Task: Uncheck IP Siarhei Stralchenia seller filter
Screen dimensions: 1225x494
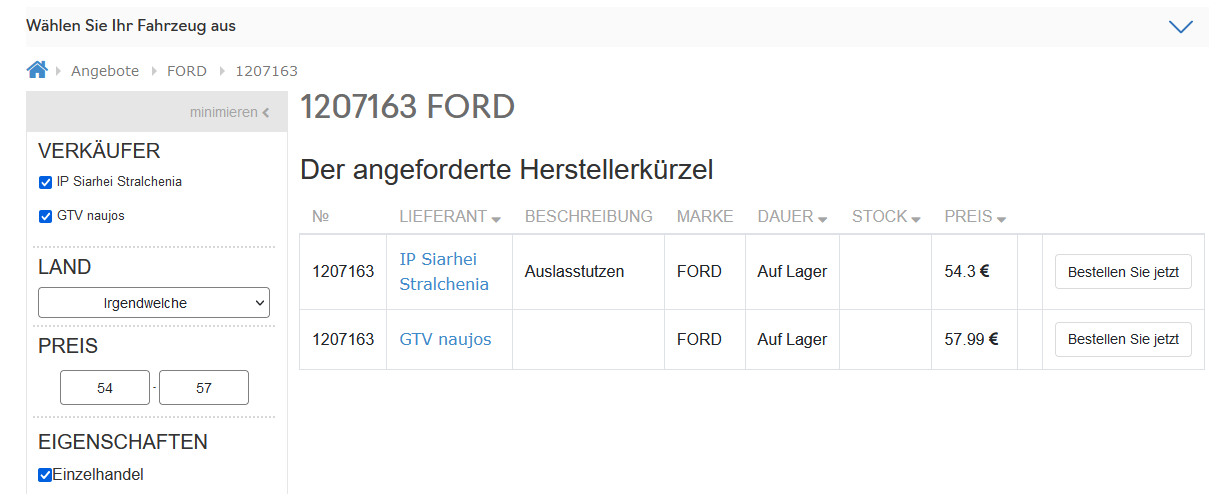Action: click(45, 182)
